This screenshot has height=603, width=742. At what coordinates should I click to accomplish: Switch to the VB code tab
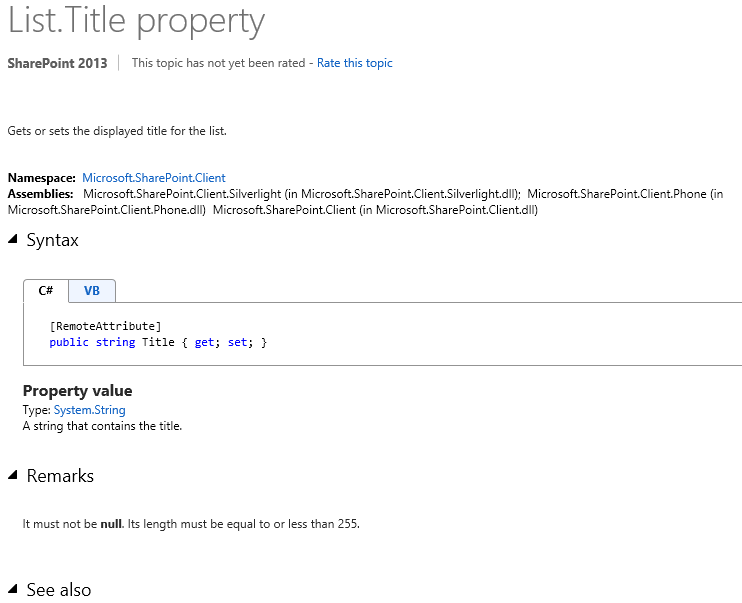tap(92, 291)
